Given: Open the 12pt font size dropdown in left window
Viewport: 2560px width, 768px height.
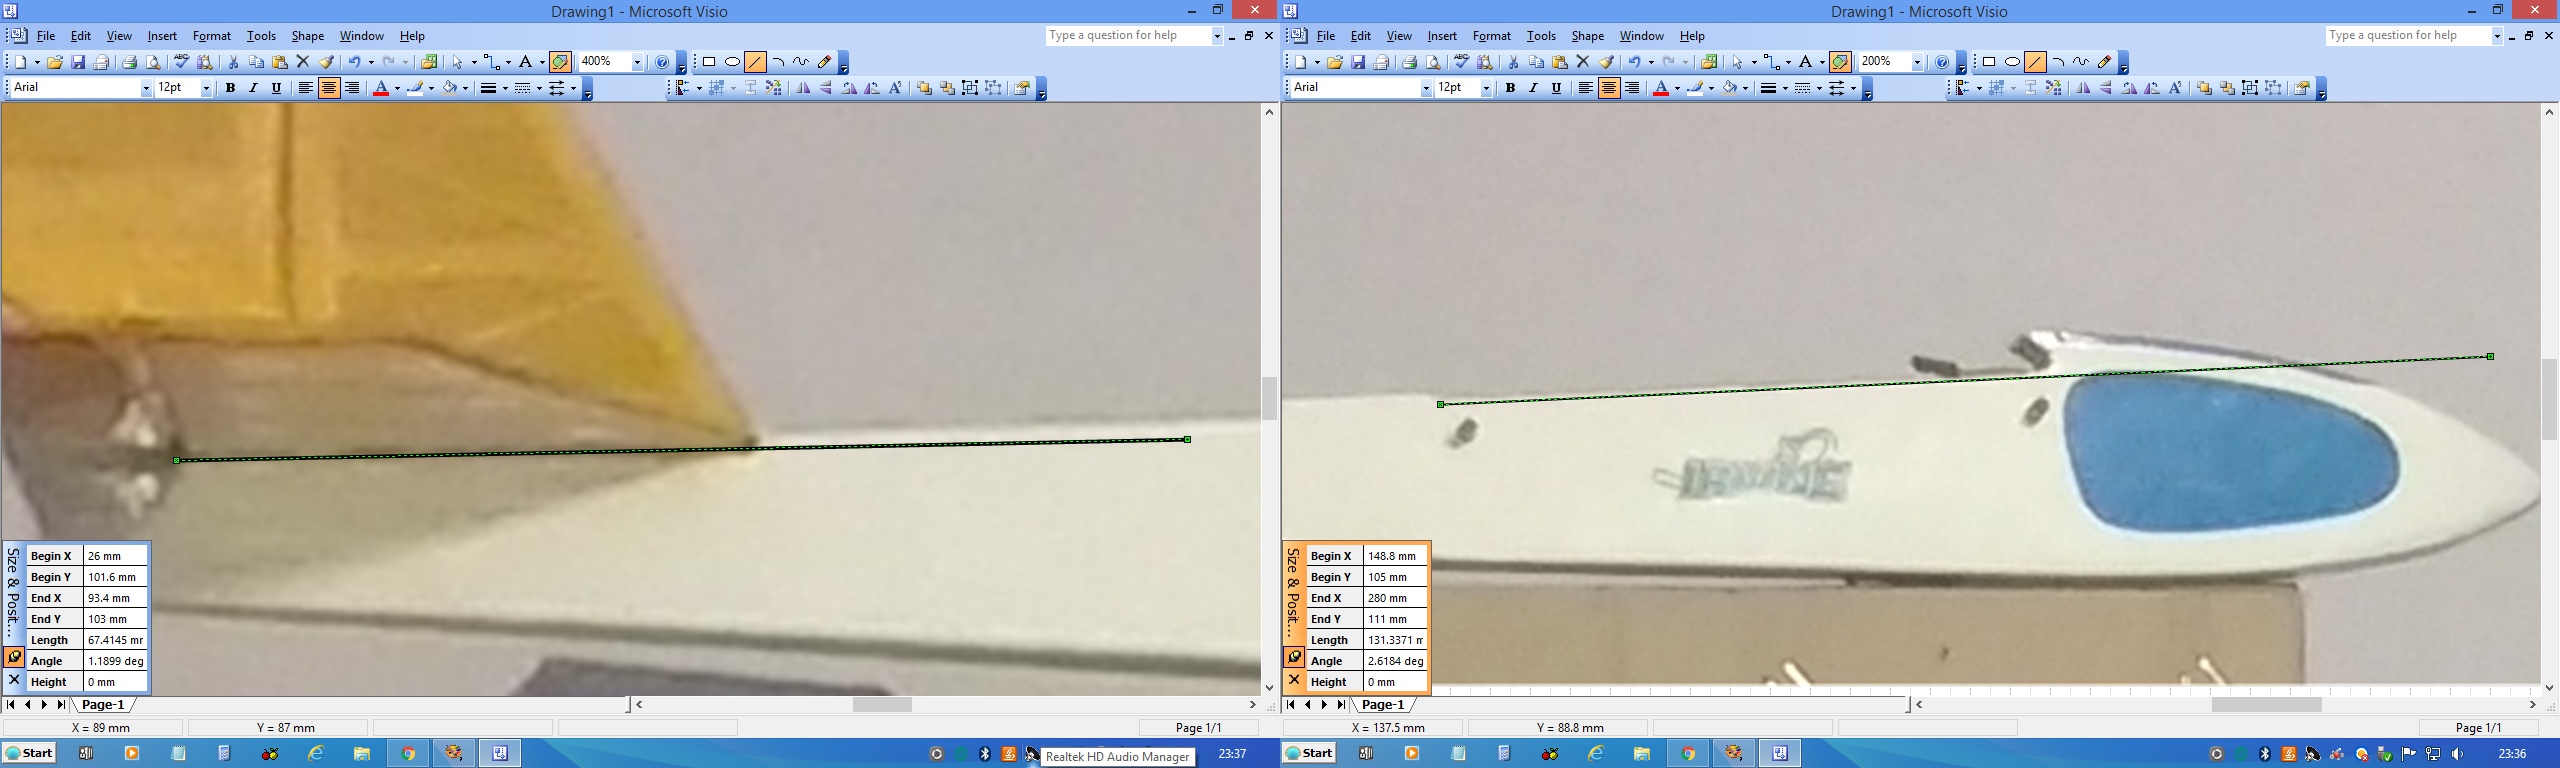Looking at the screenshot, I should (206, 88).
